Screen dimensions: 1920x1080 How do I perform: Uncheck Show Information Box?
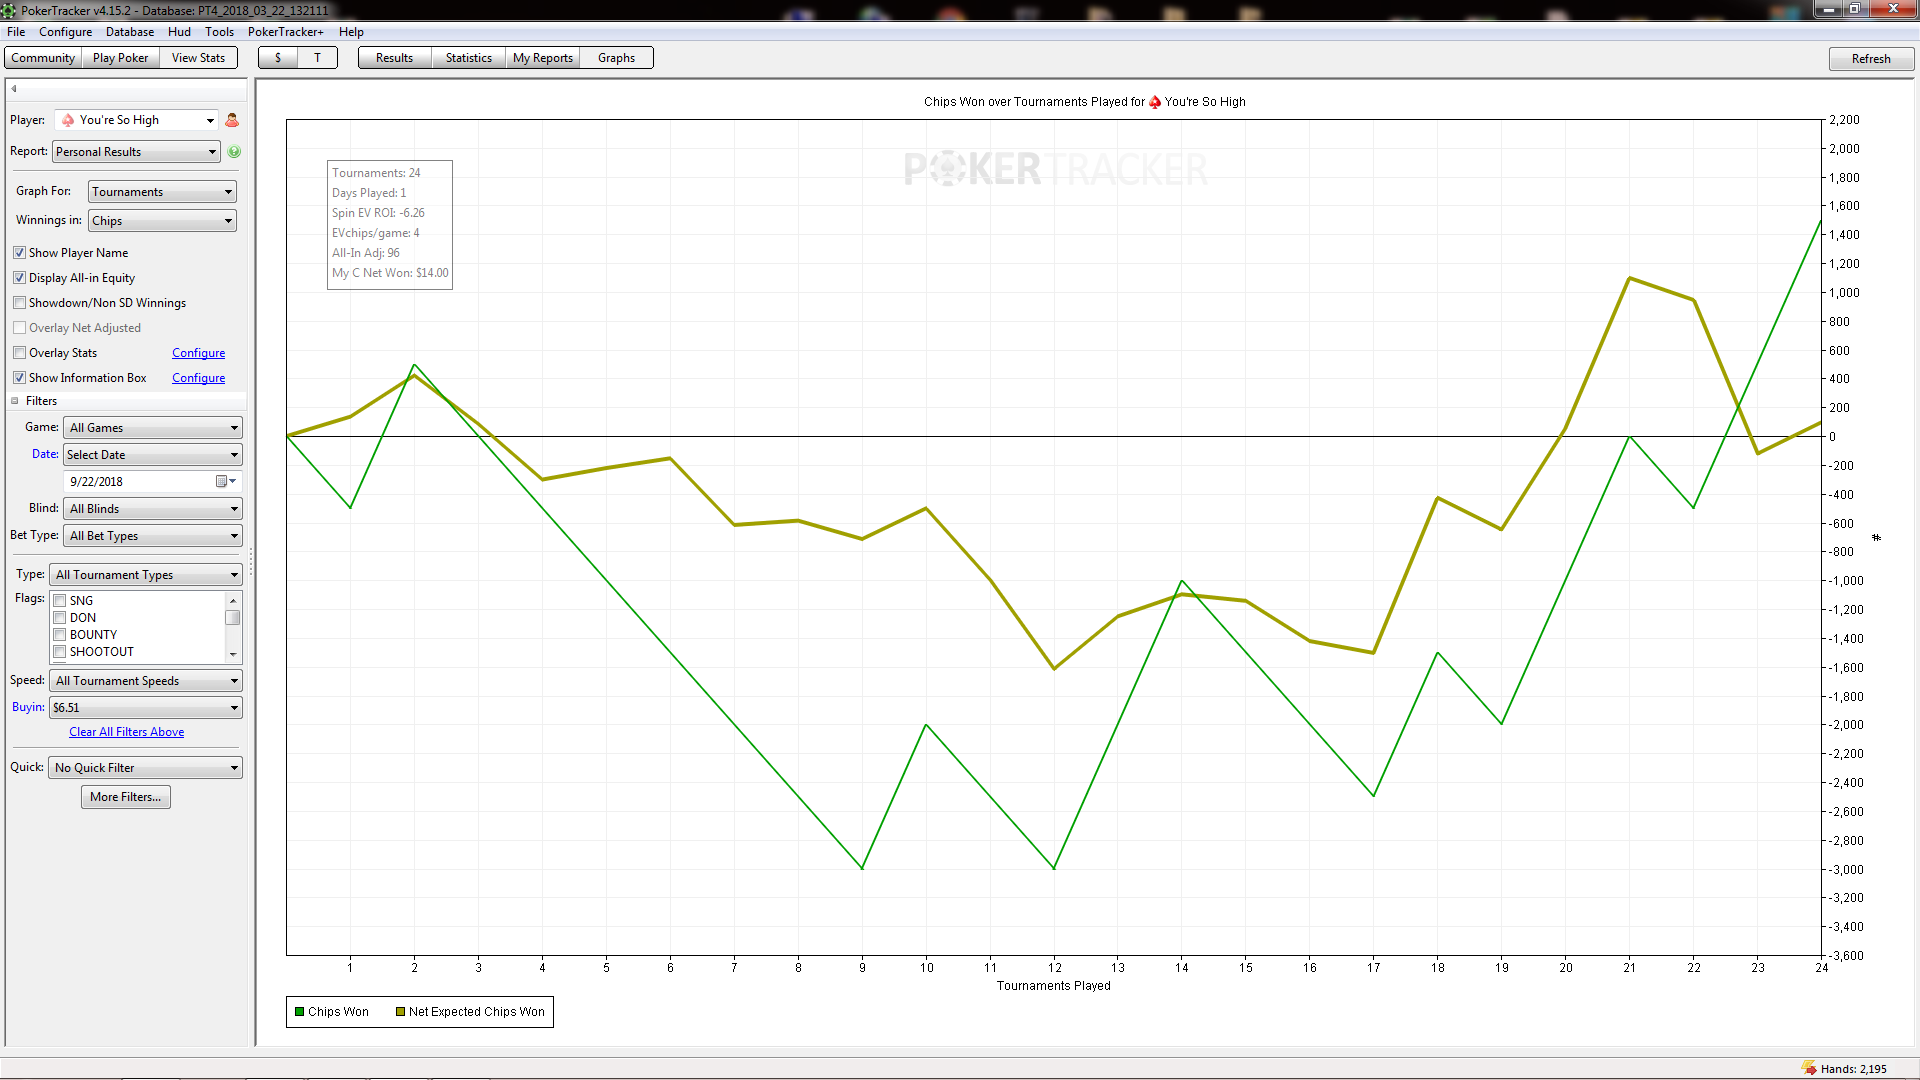point(19,378)
